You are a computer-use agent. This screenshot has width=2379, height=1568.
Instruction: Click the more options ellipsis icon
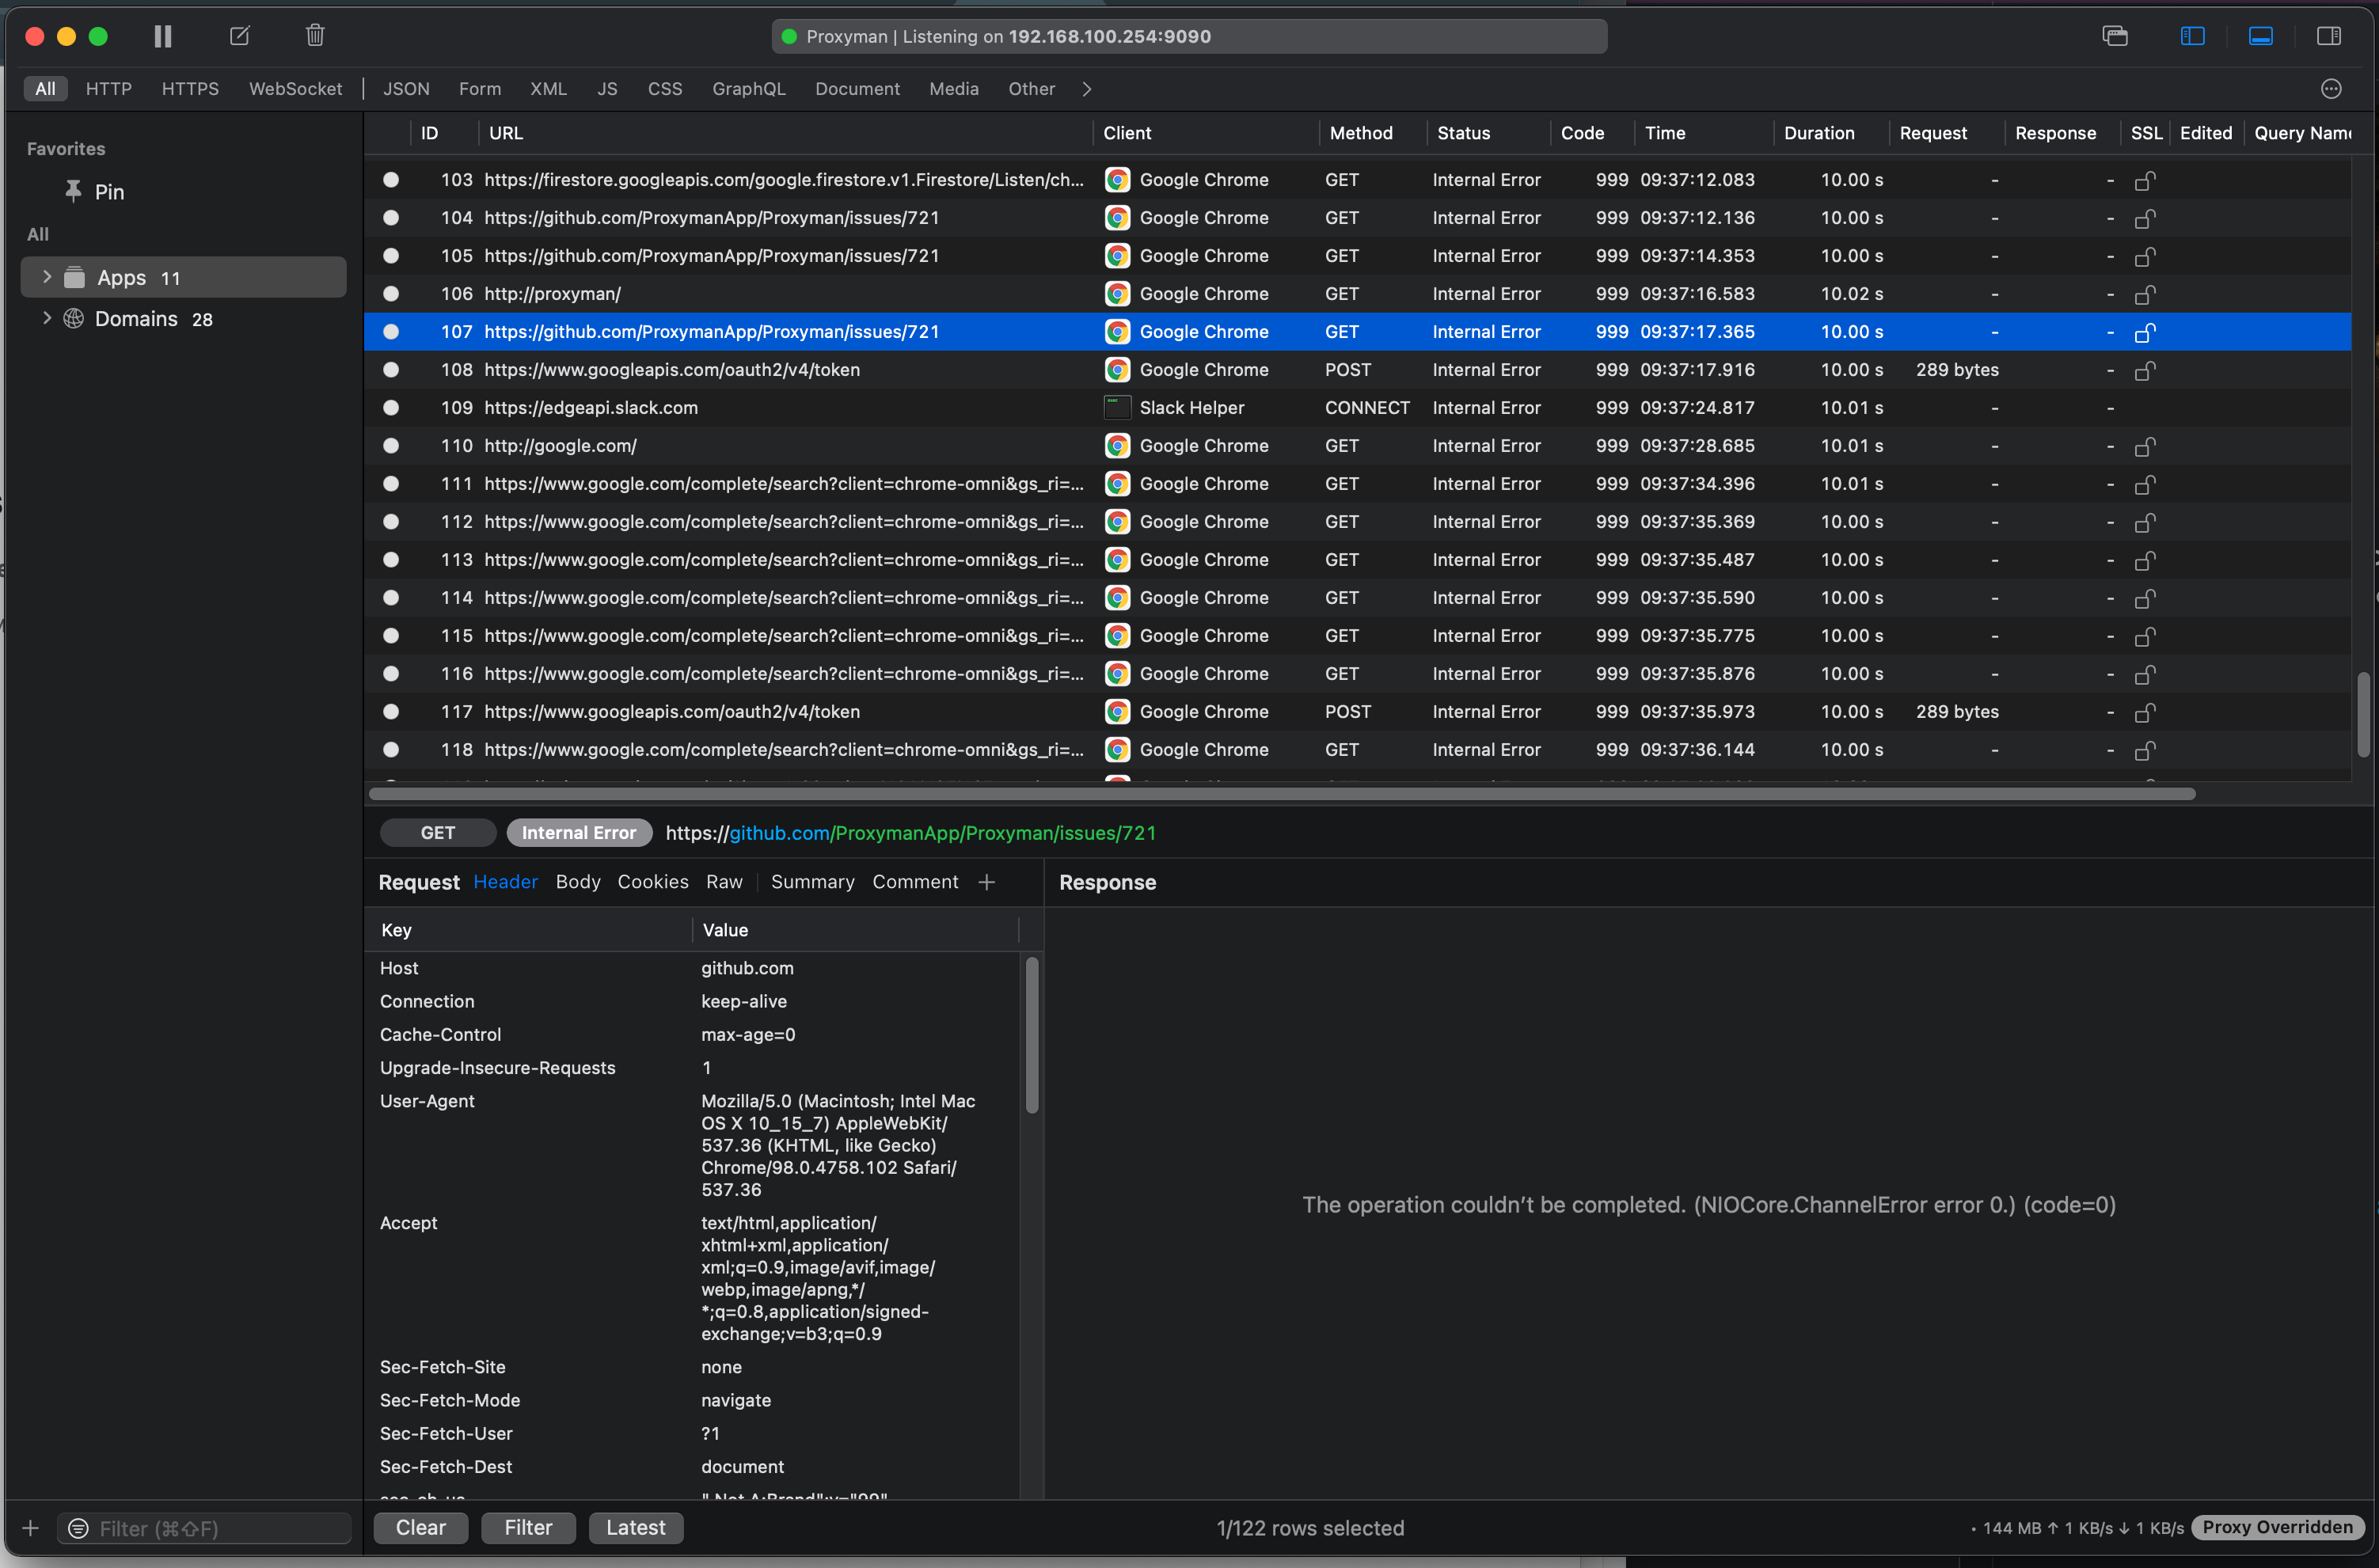click(2330, 89)
